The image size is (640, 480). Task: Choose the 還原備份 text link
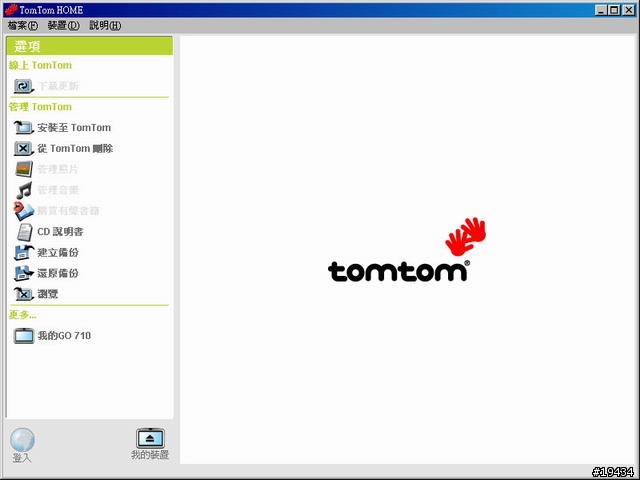[58, 273]
